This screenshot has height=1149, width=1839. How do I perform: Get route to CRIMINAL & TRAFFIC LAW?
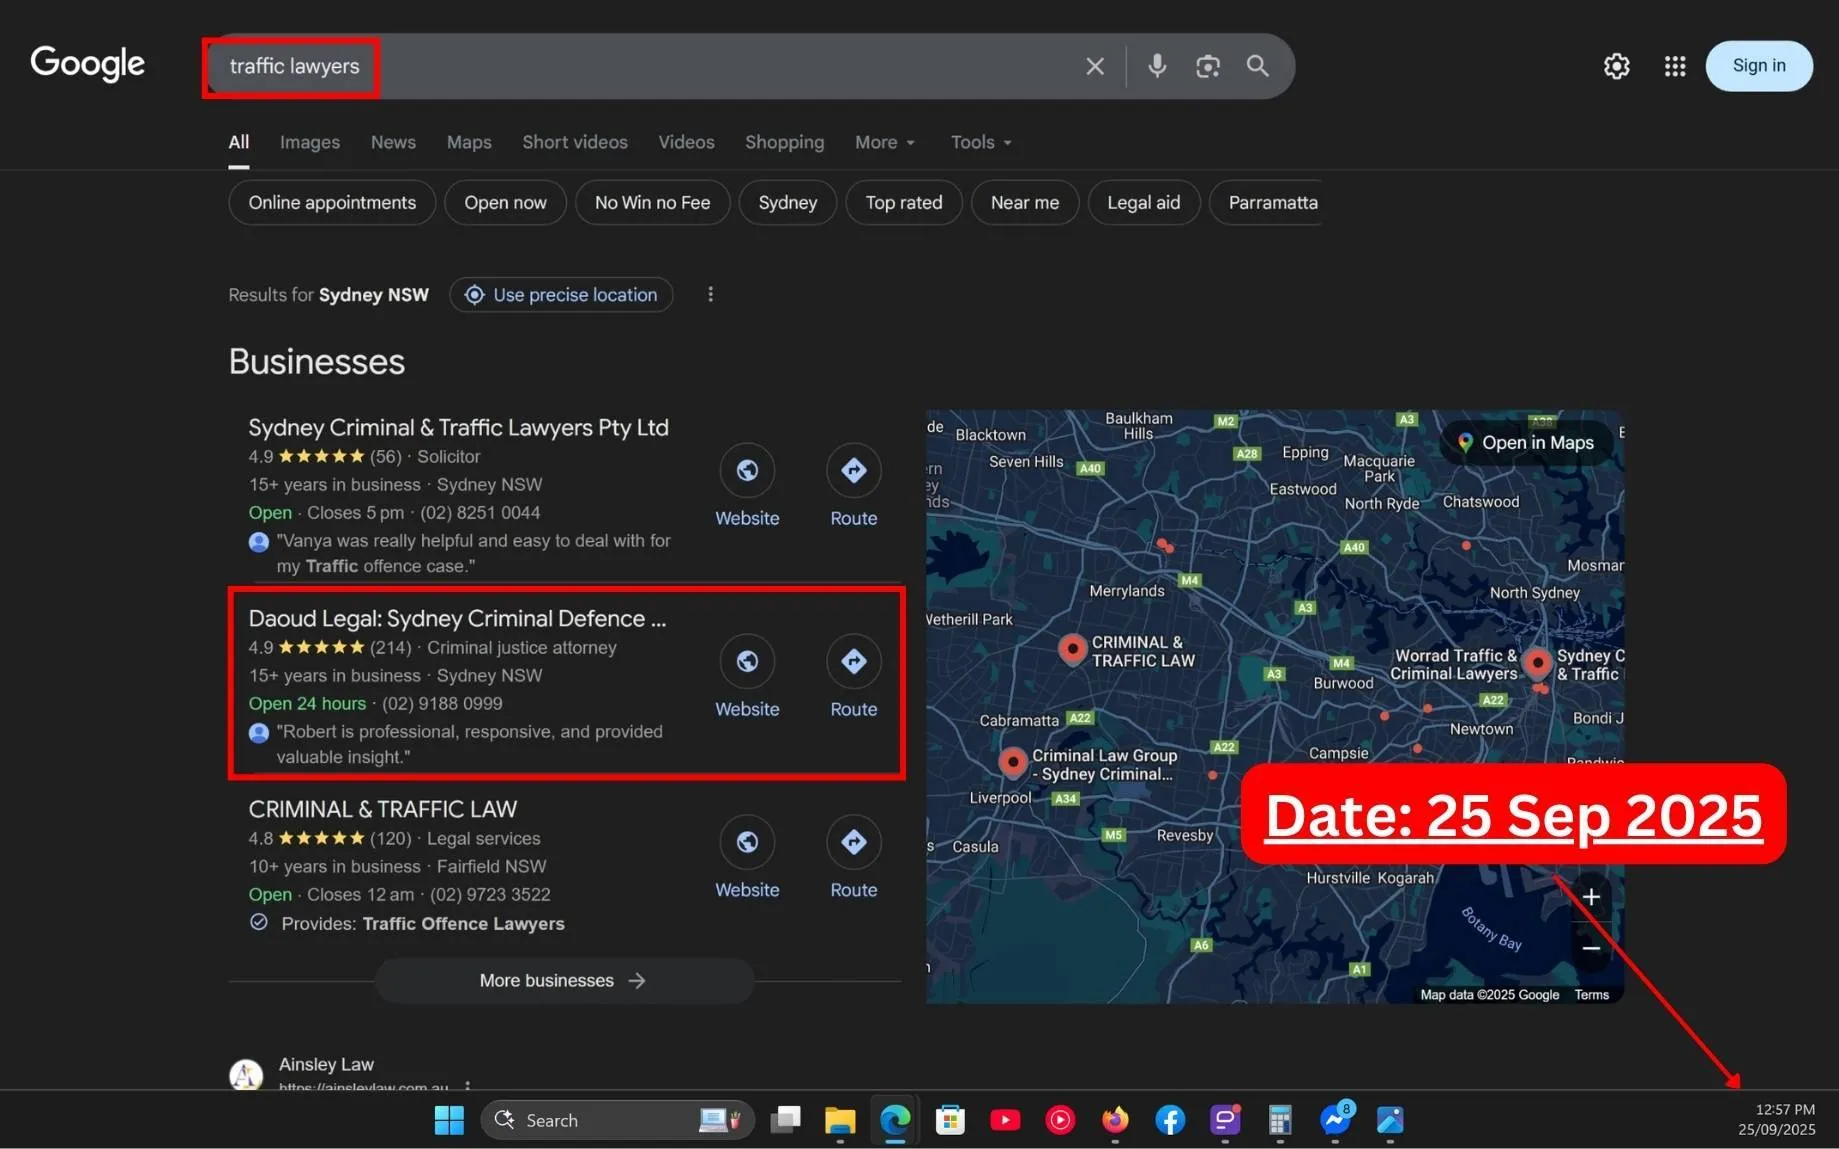853,843
